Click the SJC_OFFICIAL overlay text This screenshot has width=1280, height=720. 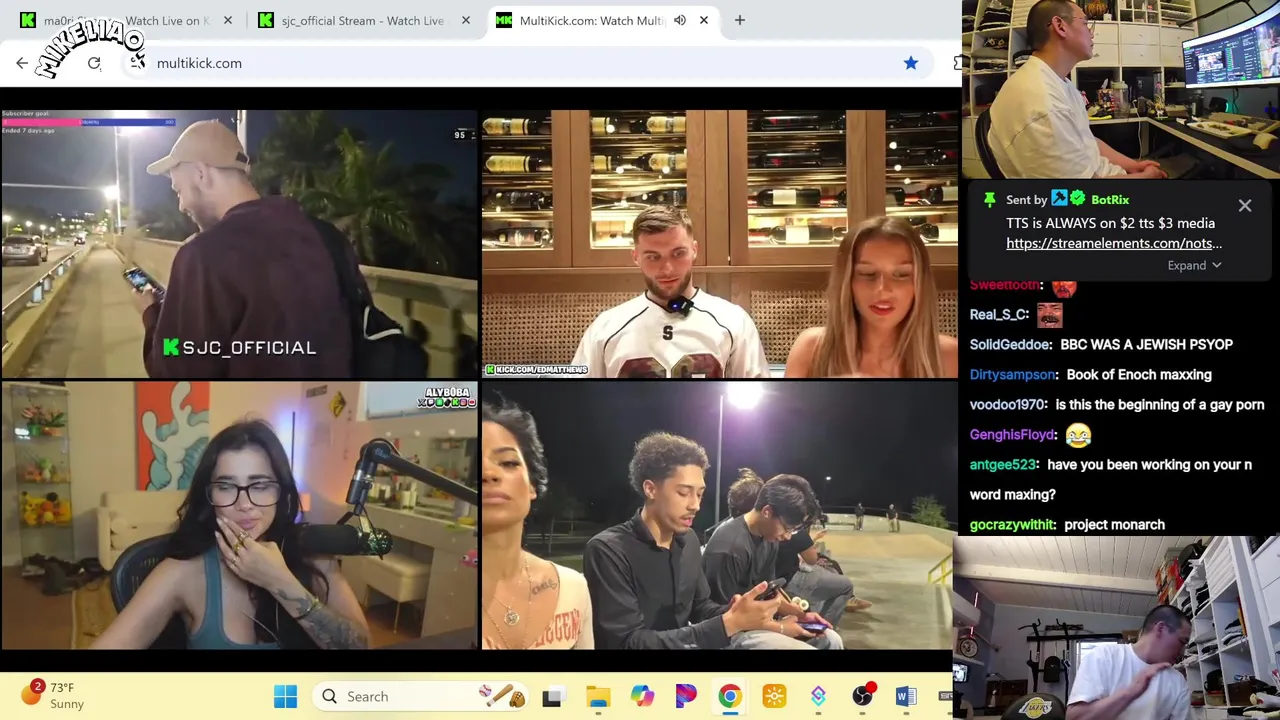[240, 347]
